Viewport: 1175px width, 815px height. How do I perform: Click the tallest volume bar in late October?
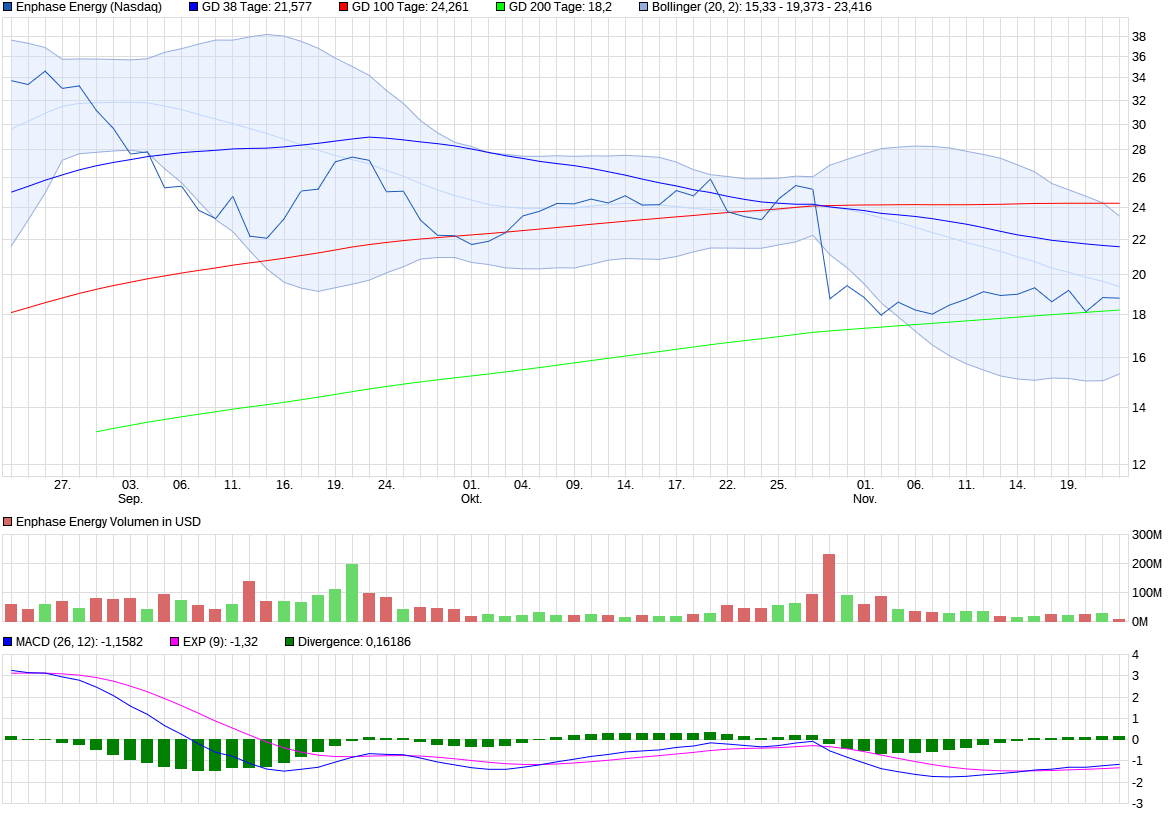click(x=829, y=585)
